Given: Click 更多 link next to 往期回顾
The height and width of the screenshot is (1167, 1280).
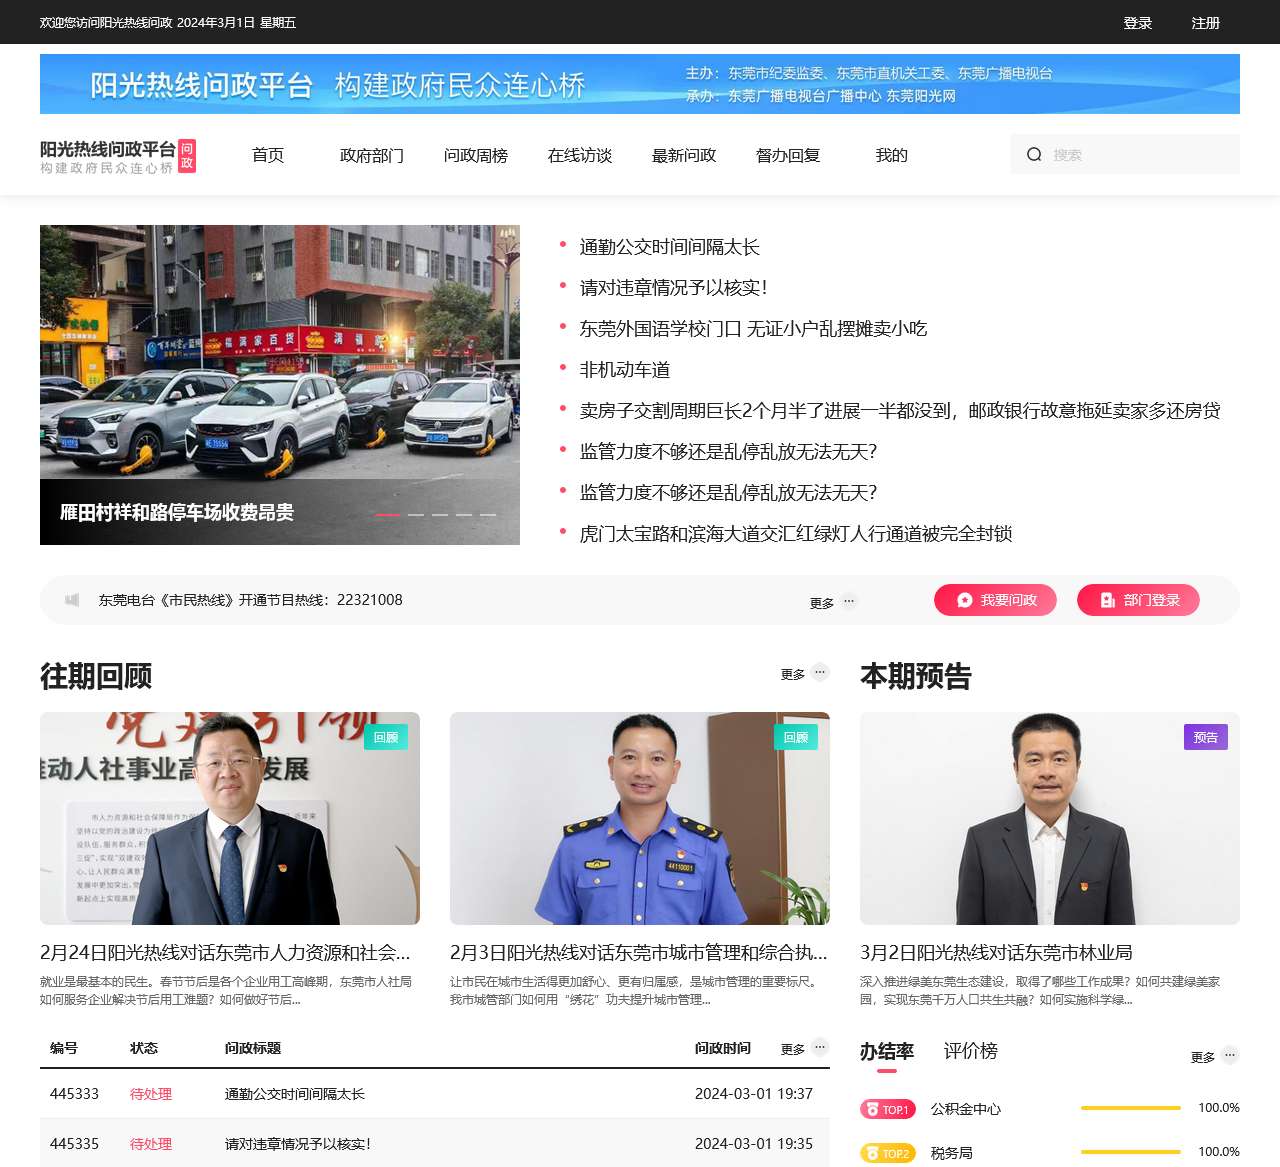Looking at the screenshot, I should click(x=793, y=674).
